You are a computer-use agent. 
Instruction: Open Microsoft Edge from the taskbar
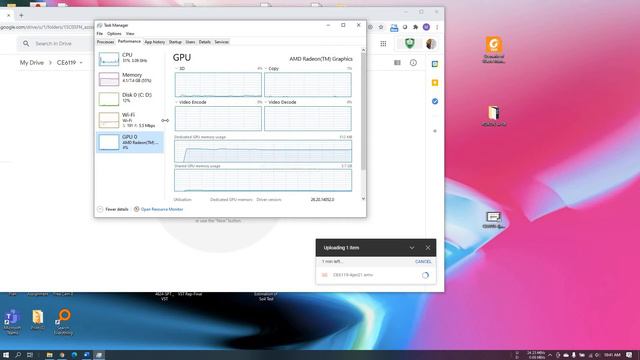(74, 355)
